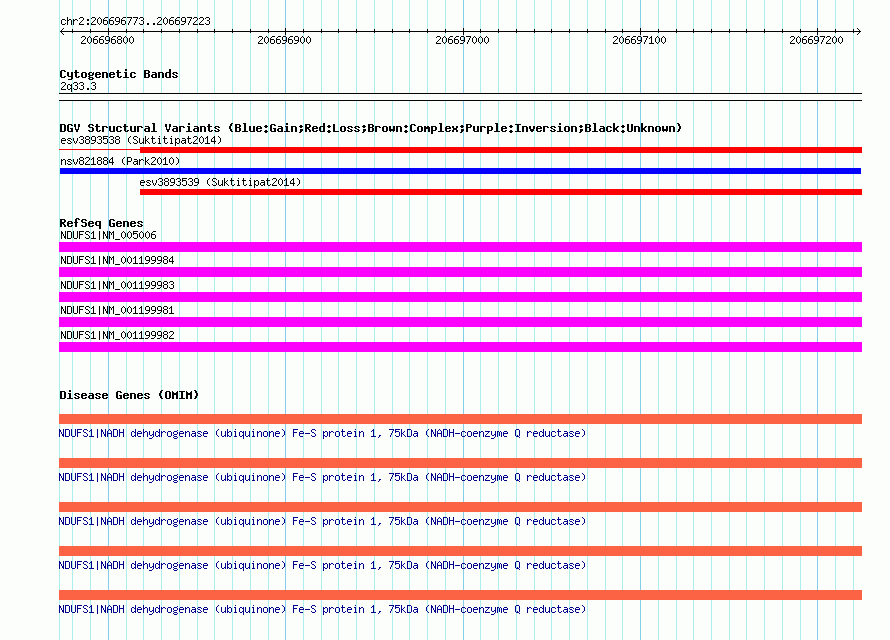
Task: Click the Disease Genes (OMIM) track heading
Action: point(129,395)
